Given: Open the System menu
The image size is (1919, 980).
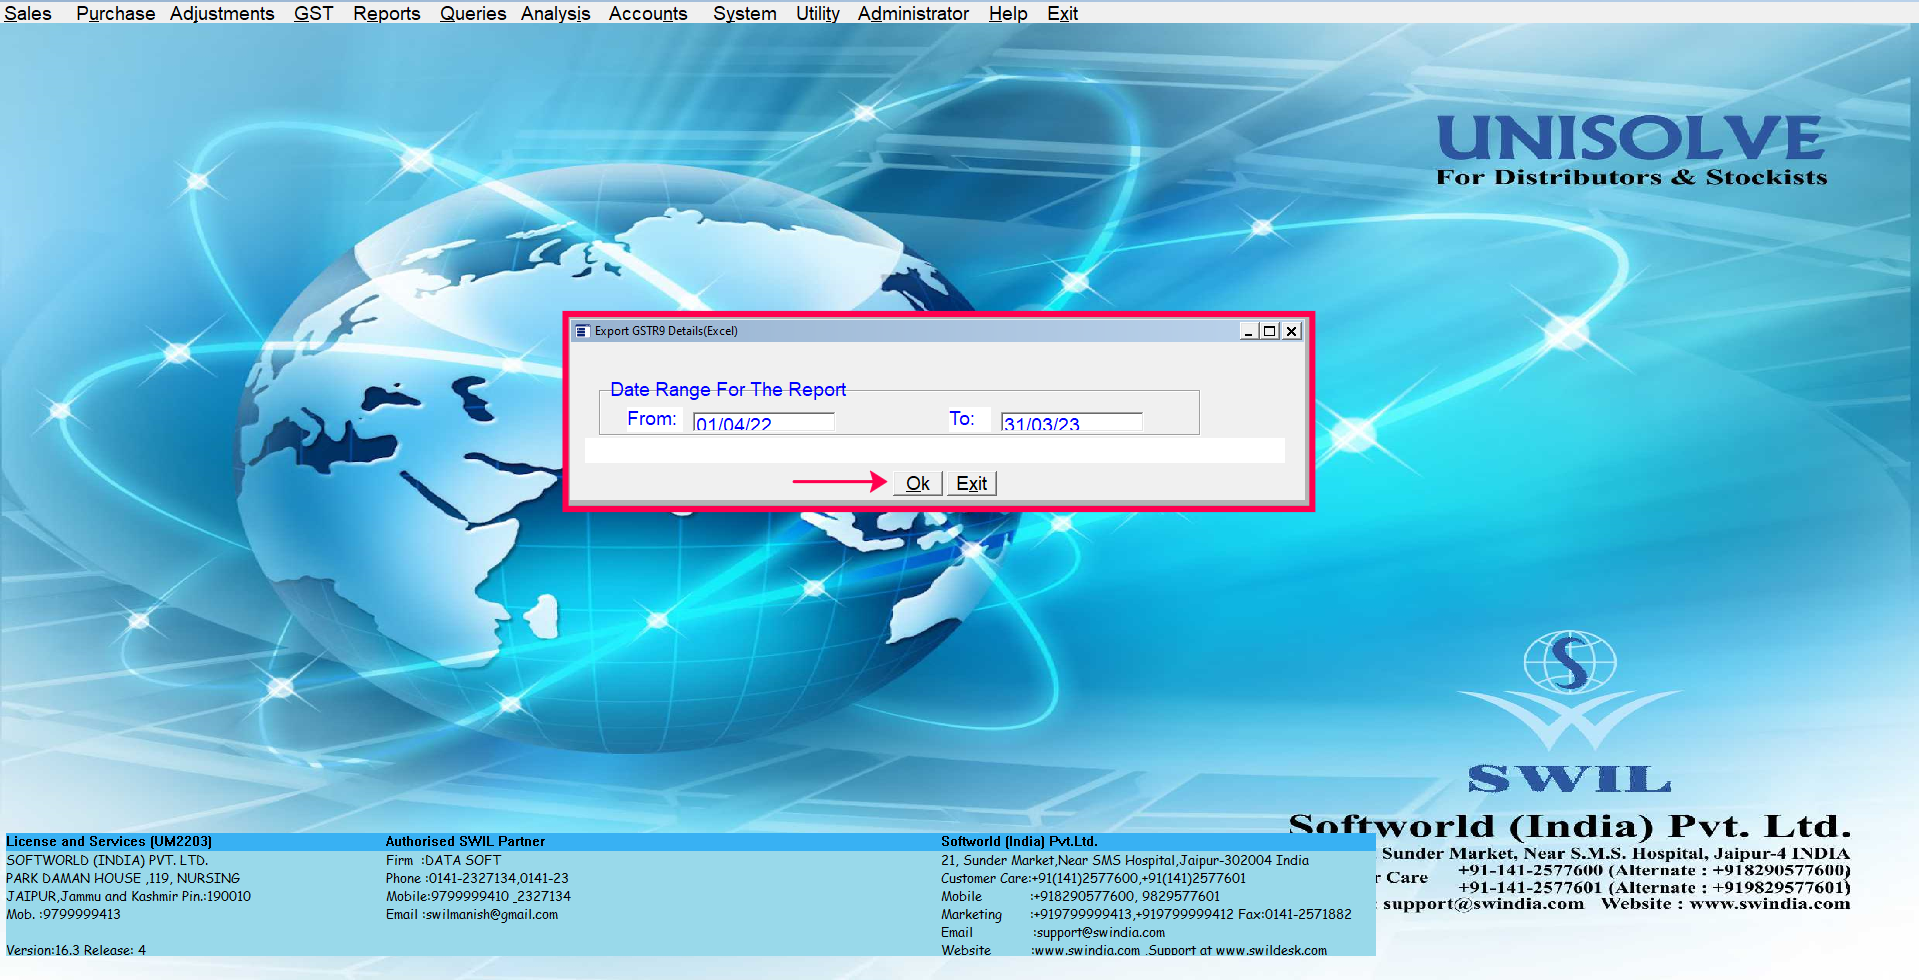Looking at the screenshot, I should pyautogui.click(x=744, y=13).
